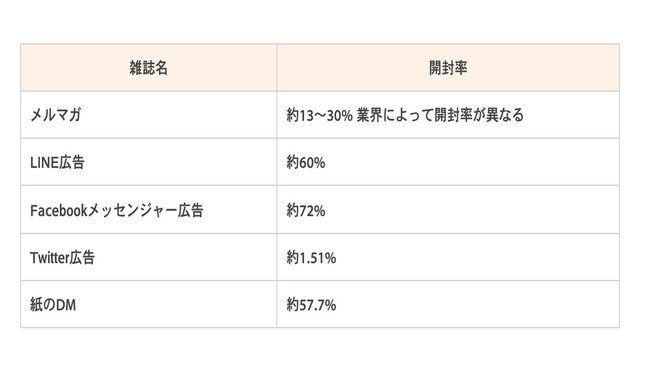The width and height of the screenshot is (650, 366).
Task: Click the 約13〜30% open rate text
Action: click(319, 115)
